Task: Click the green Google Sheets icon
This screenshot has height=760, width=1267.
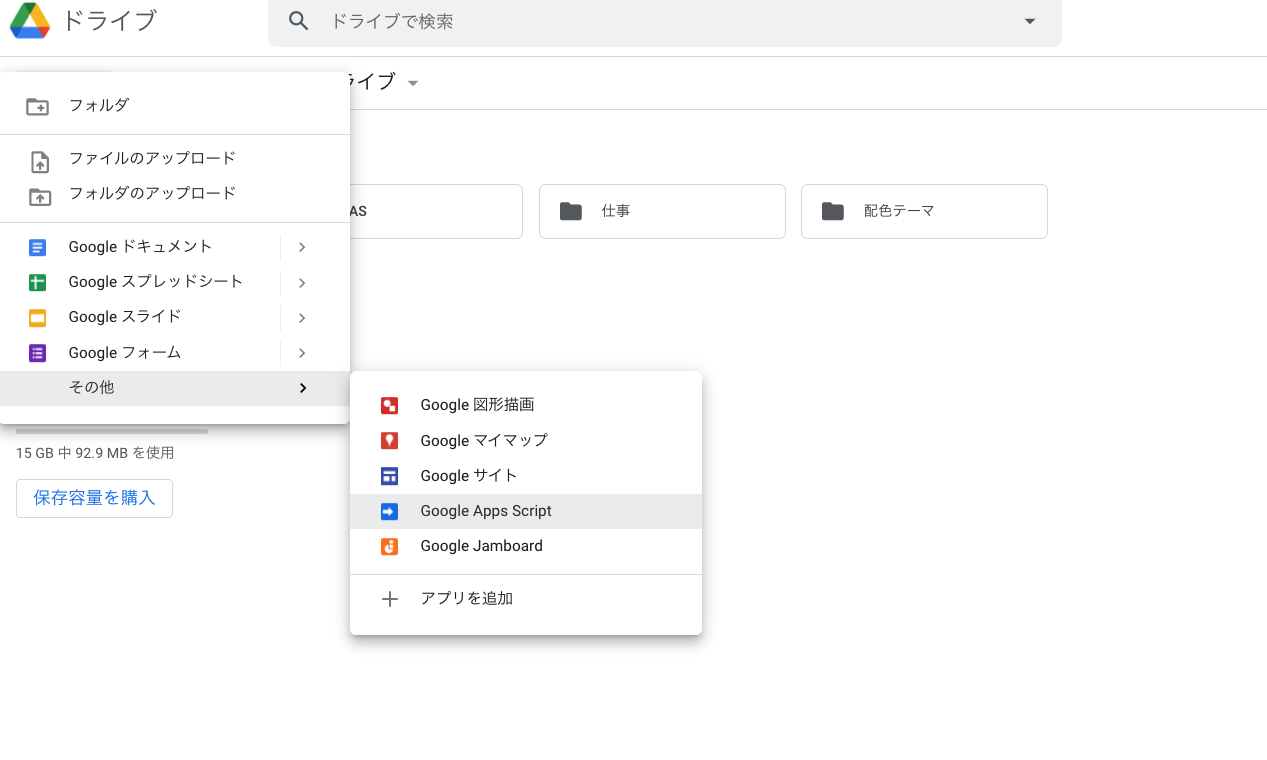Action: [x=38, y=283]
